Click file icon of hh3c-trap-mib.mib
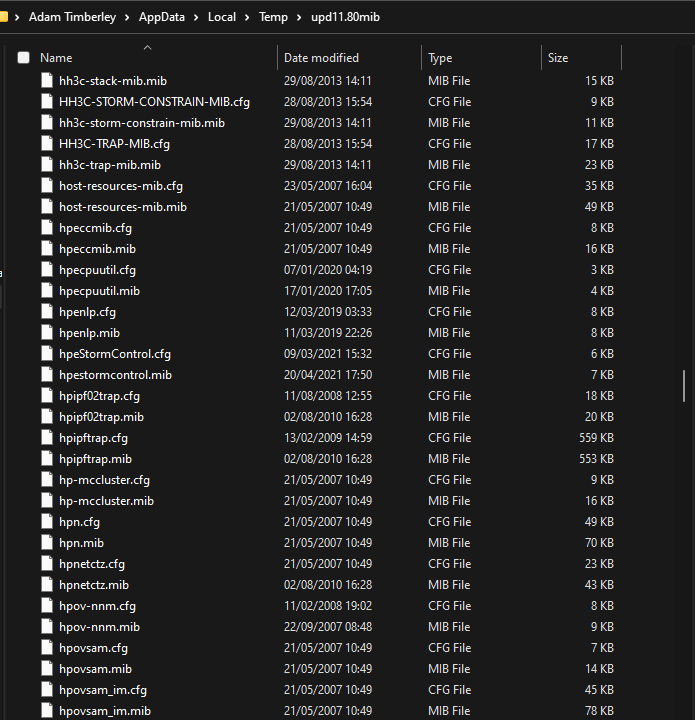The width and height of the screenshot is (695, 720). (47, 164)
